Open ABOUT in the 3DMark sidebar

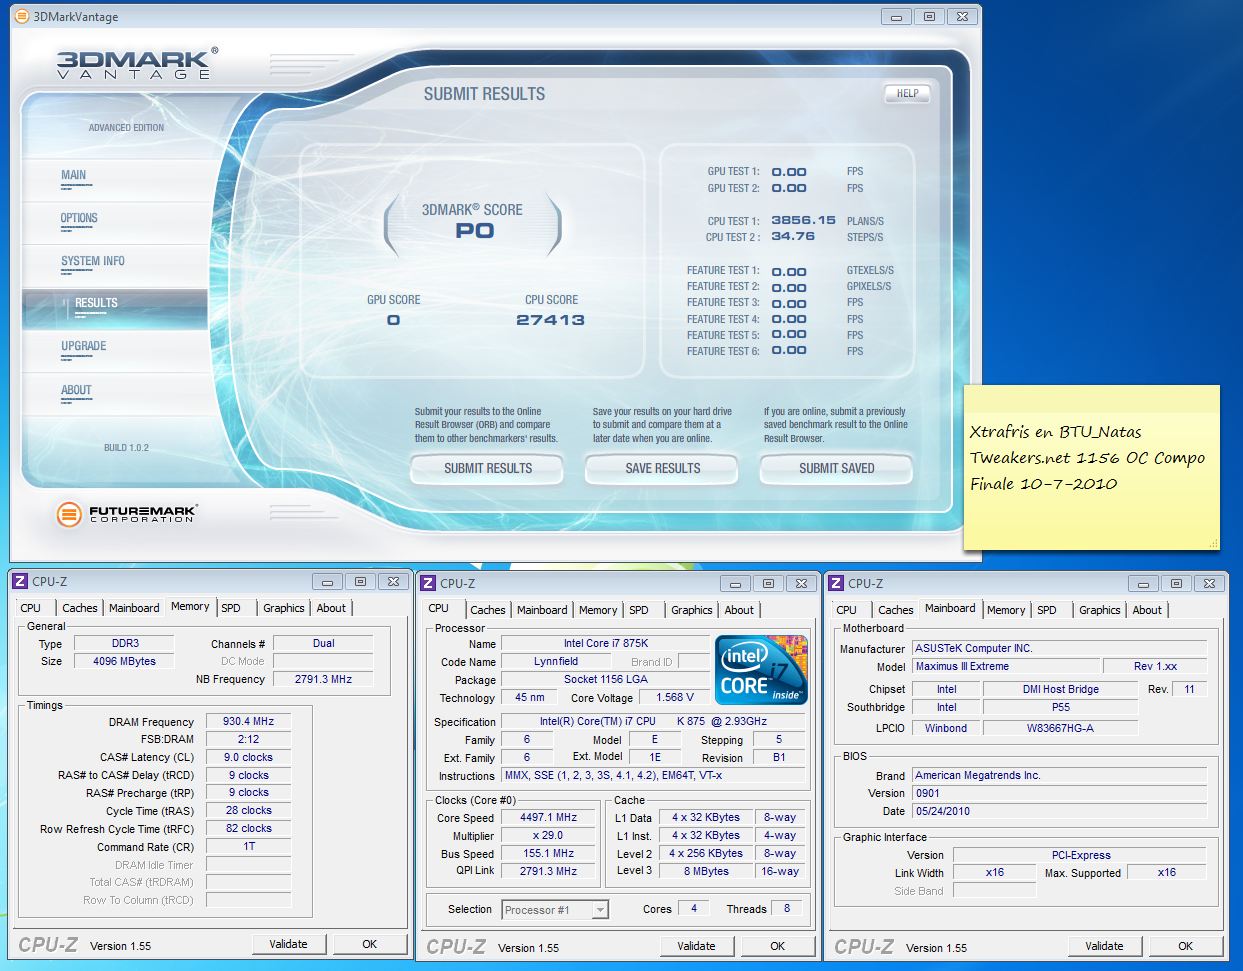(76, 391)
